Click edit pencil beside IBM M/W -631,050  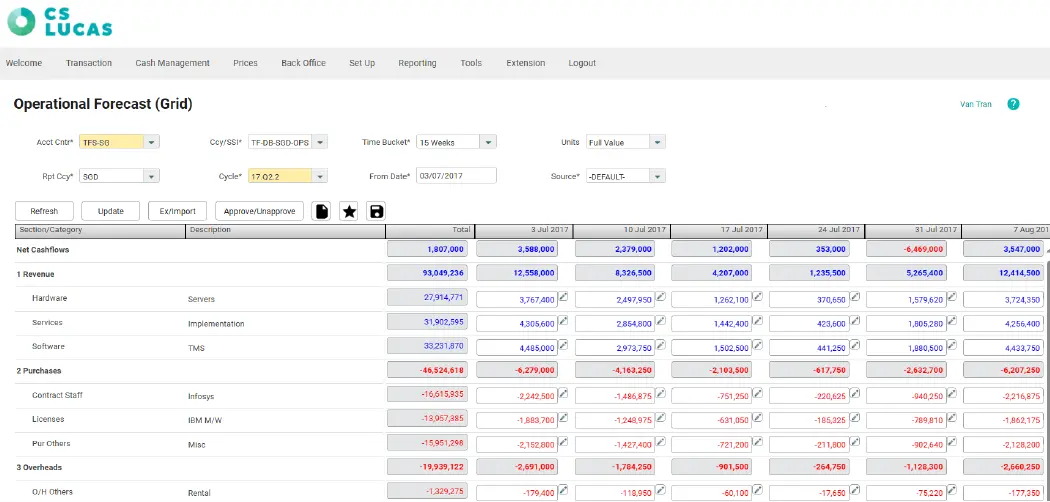pos(757,417)
